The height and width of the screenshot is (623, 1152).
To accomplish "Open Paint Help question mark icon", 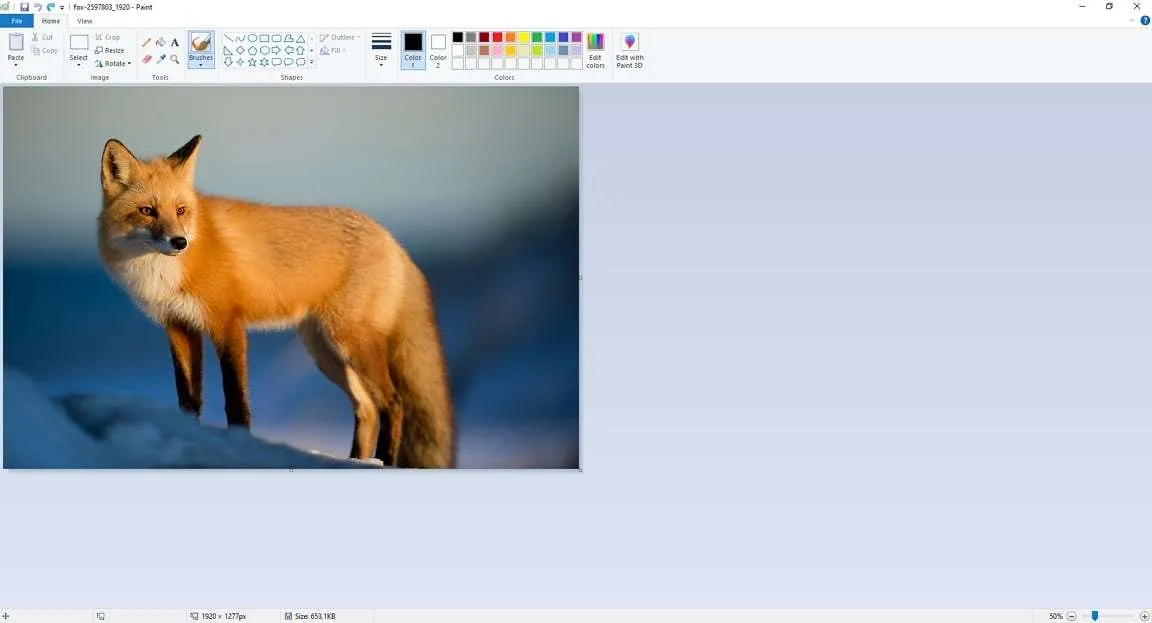I will pyautogui.click(x=1145, y=21).
